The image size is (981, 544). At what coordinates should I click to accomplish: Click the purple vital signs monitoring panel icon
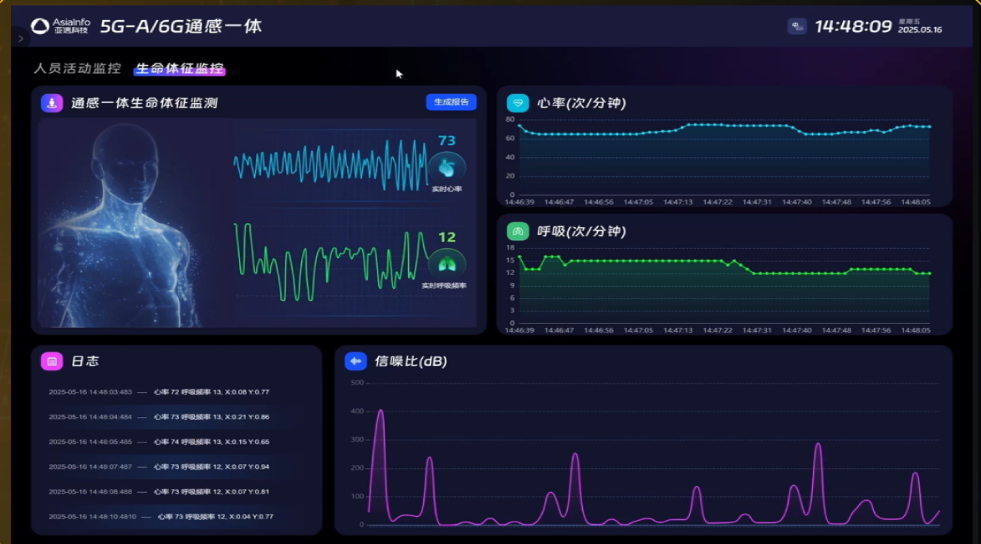pos(52,102)
